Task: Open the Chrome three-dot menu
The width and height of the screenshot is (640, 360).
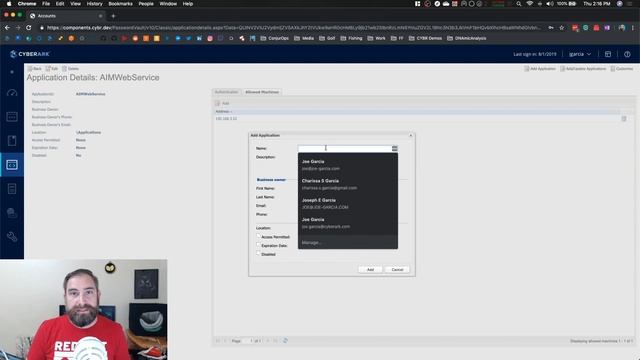Action: tap(633, 27)
